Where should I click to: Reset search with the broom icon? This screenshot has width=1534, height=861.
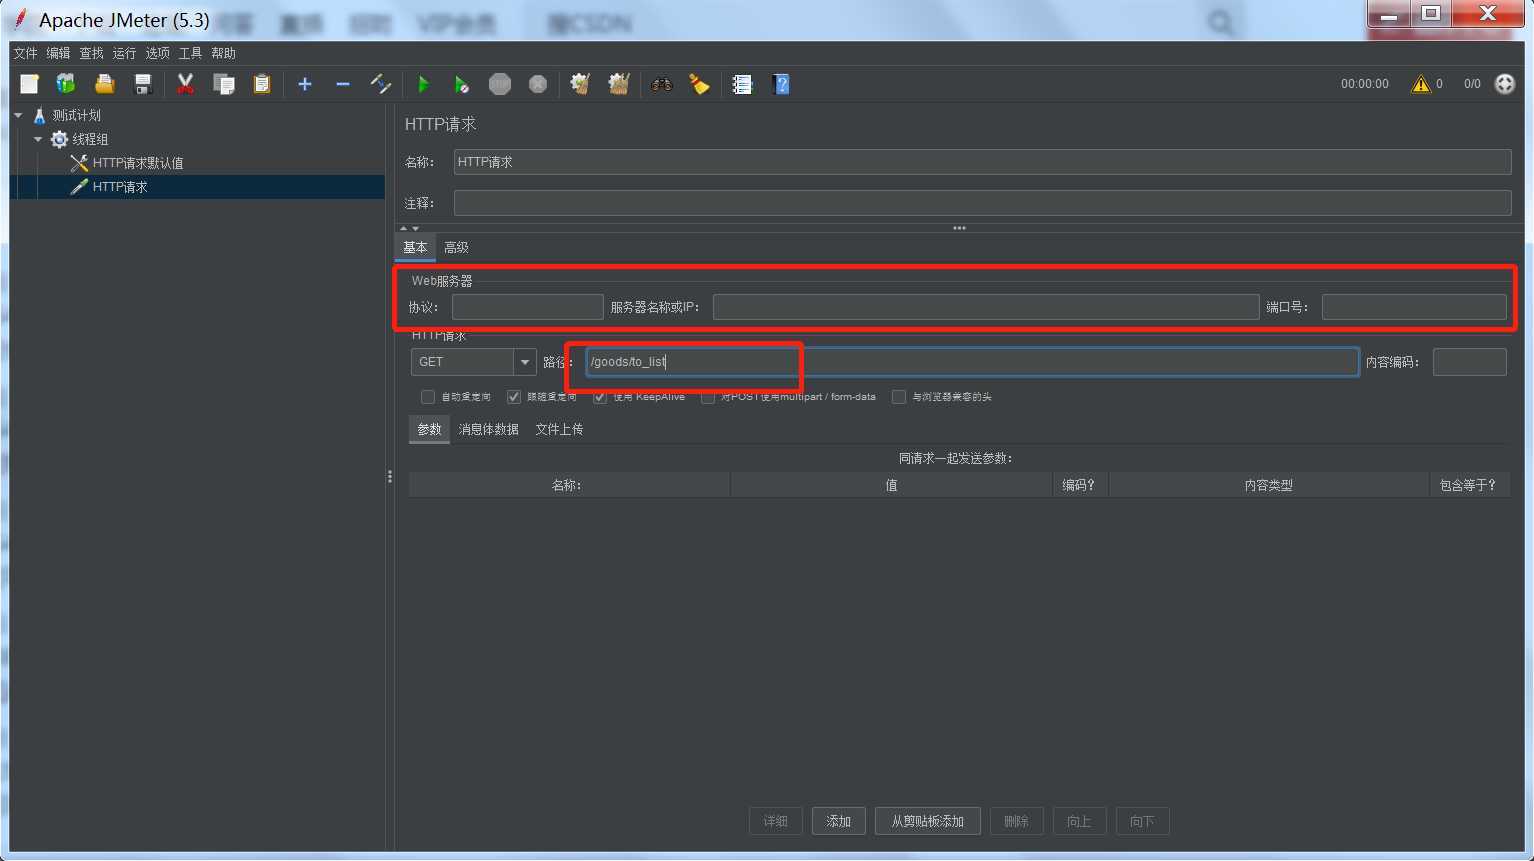(x=699, y=84)
